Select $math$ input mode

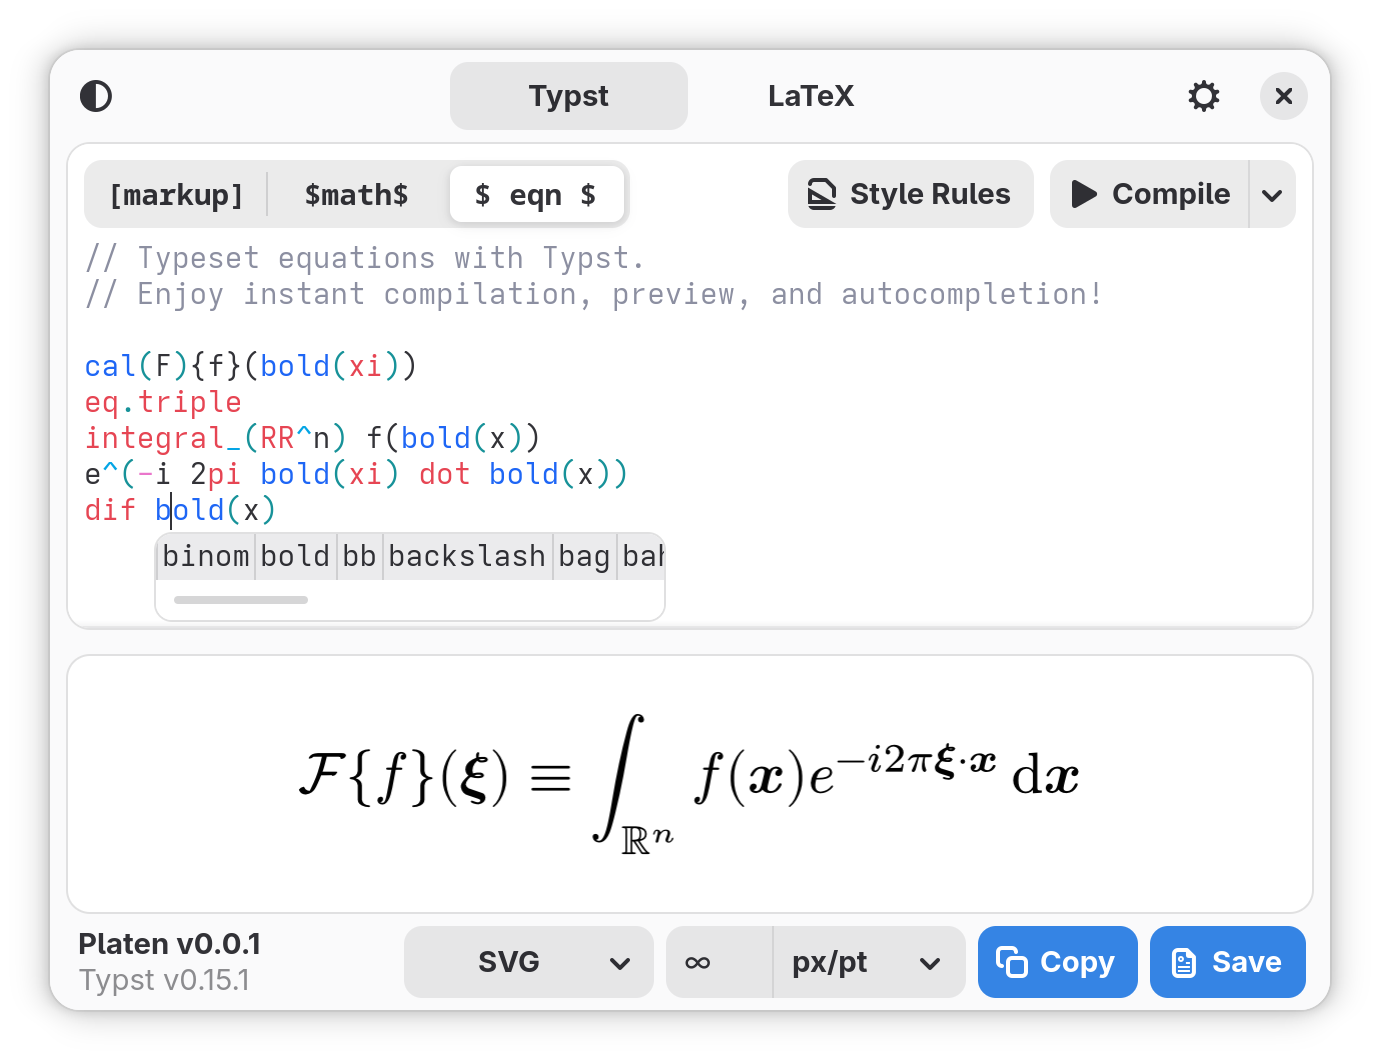point(357,194)
